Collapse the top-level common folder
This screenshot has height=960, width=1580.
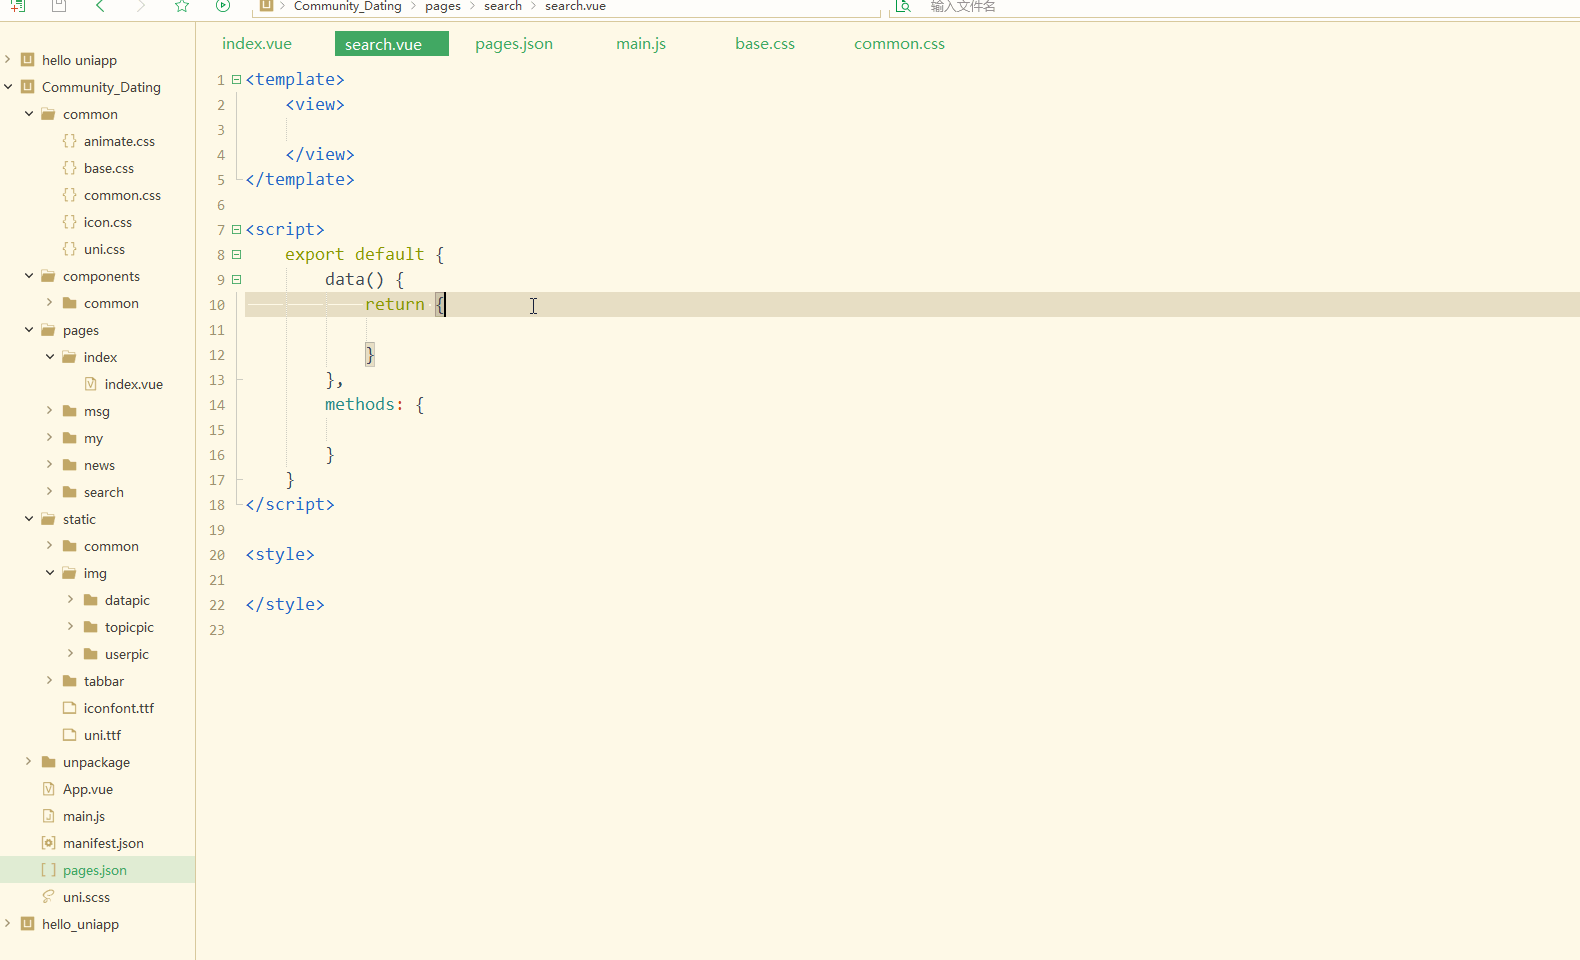(x=29, y=114)
